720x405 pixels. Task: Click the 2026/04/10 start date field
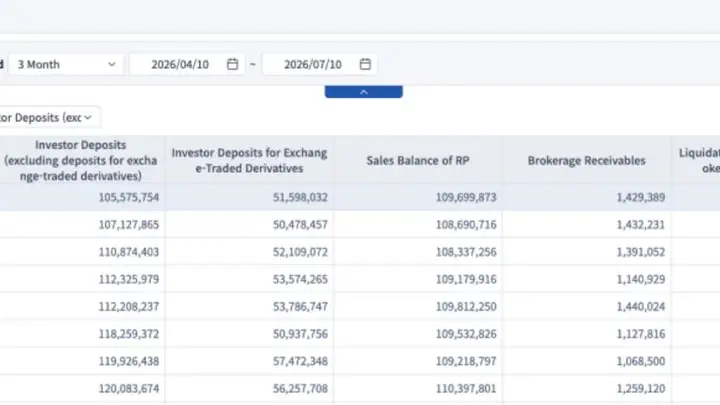pos(187,64)
